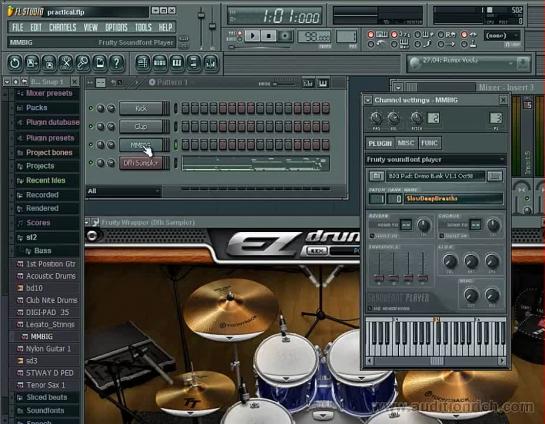Open the audio editor scissors icon
This screenshot has height=424, width=545.
coord(66,63)
